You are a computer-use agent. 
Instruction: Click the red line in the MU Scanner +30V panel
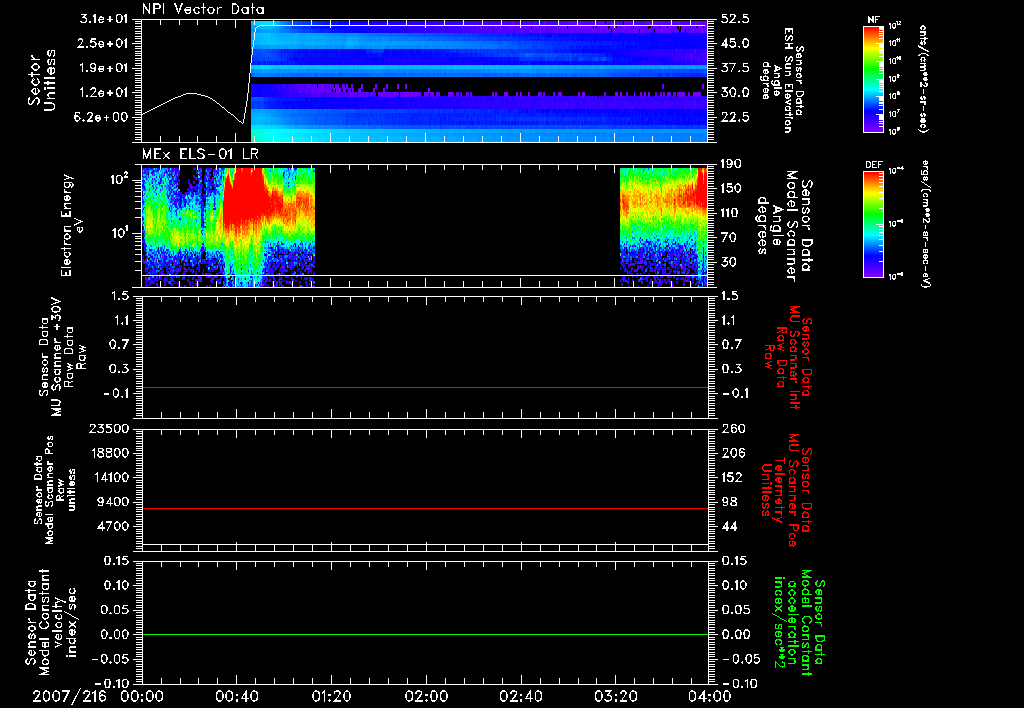tap(424, 387)
